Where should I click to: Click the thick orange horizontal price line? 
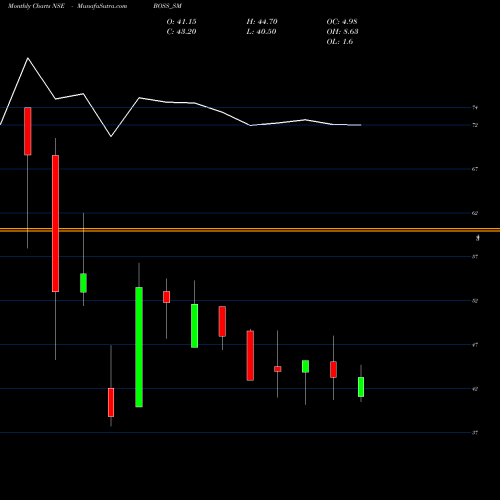click(x=250, y=230)
